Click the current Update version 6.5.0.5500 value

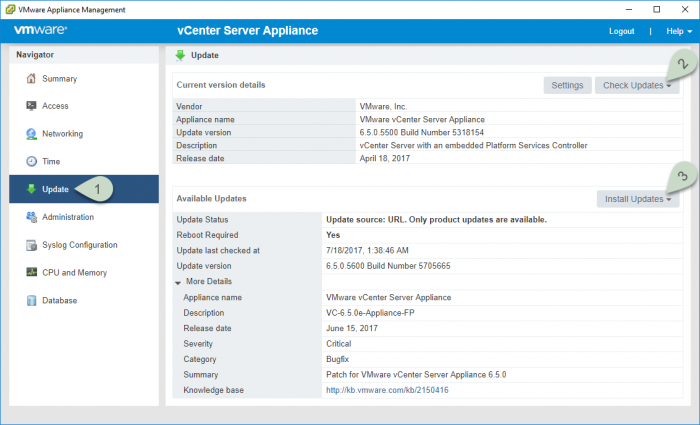click(421, 133)
